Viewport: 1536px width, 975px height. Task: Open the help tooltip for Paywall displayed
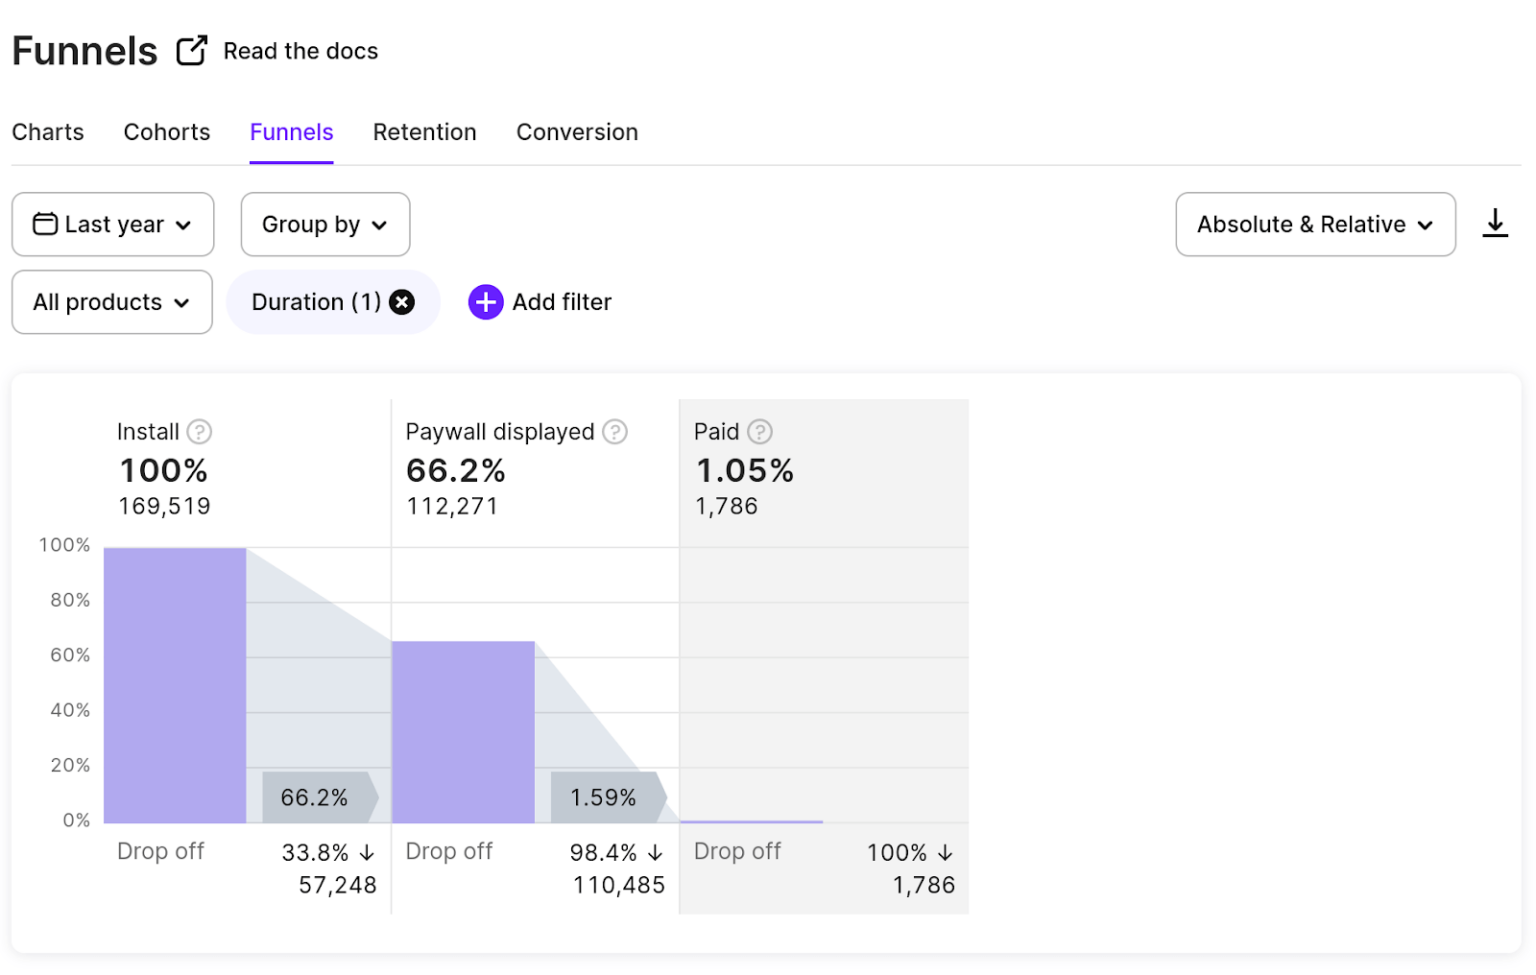point(614,431)
